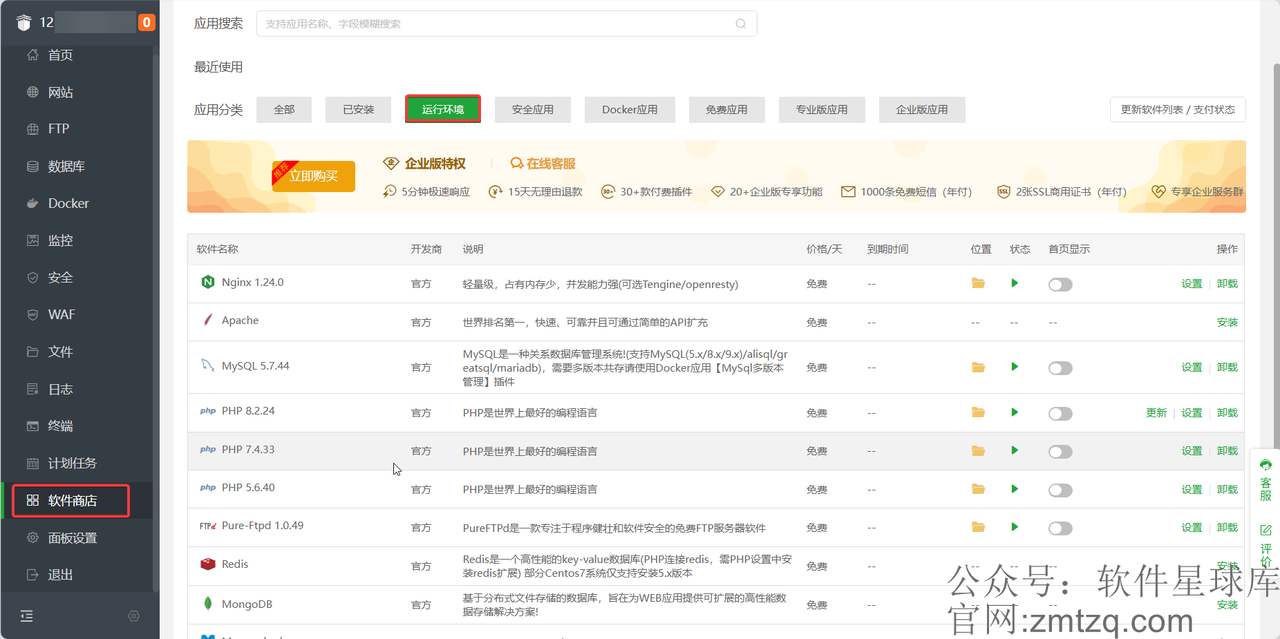This screenshot has width=1280, height=639.
Task: Select the 免费应用 category tab
Action: click(x=727, y=110)
